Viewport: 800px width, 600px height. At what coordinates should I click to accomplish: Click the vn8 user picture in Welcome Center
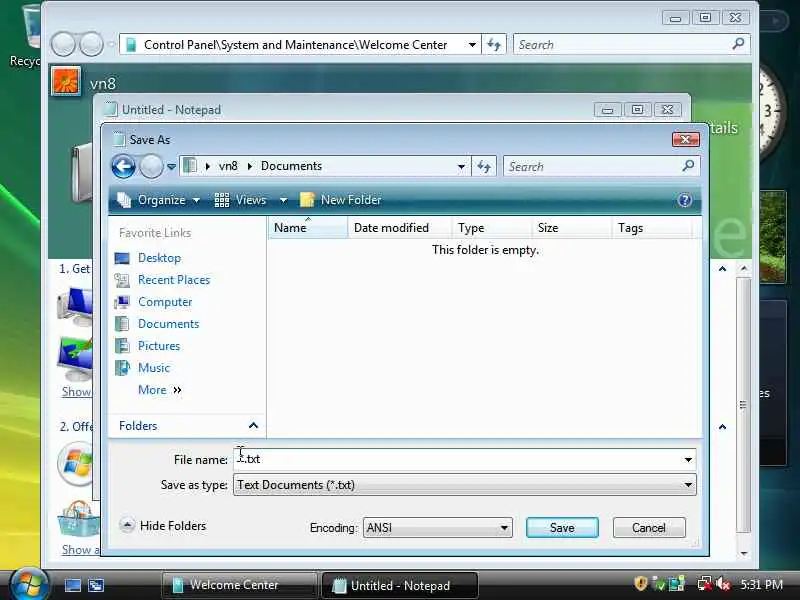point(66,81)
